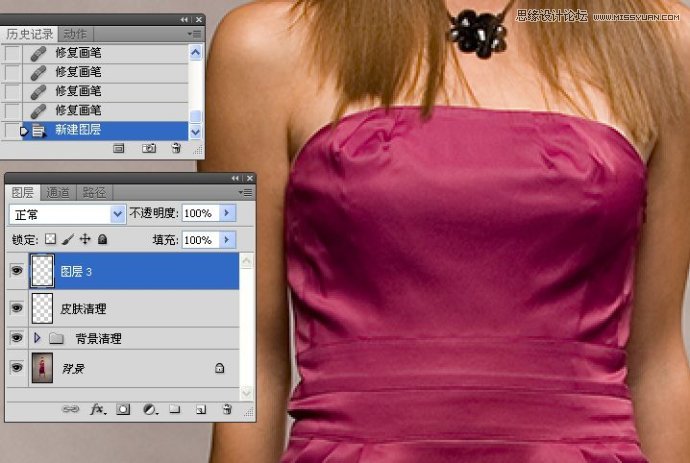
Task: Hide the 背景 layer
Action: point(17,368)
